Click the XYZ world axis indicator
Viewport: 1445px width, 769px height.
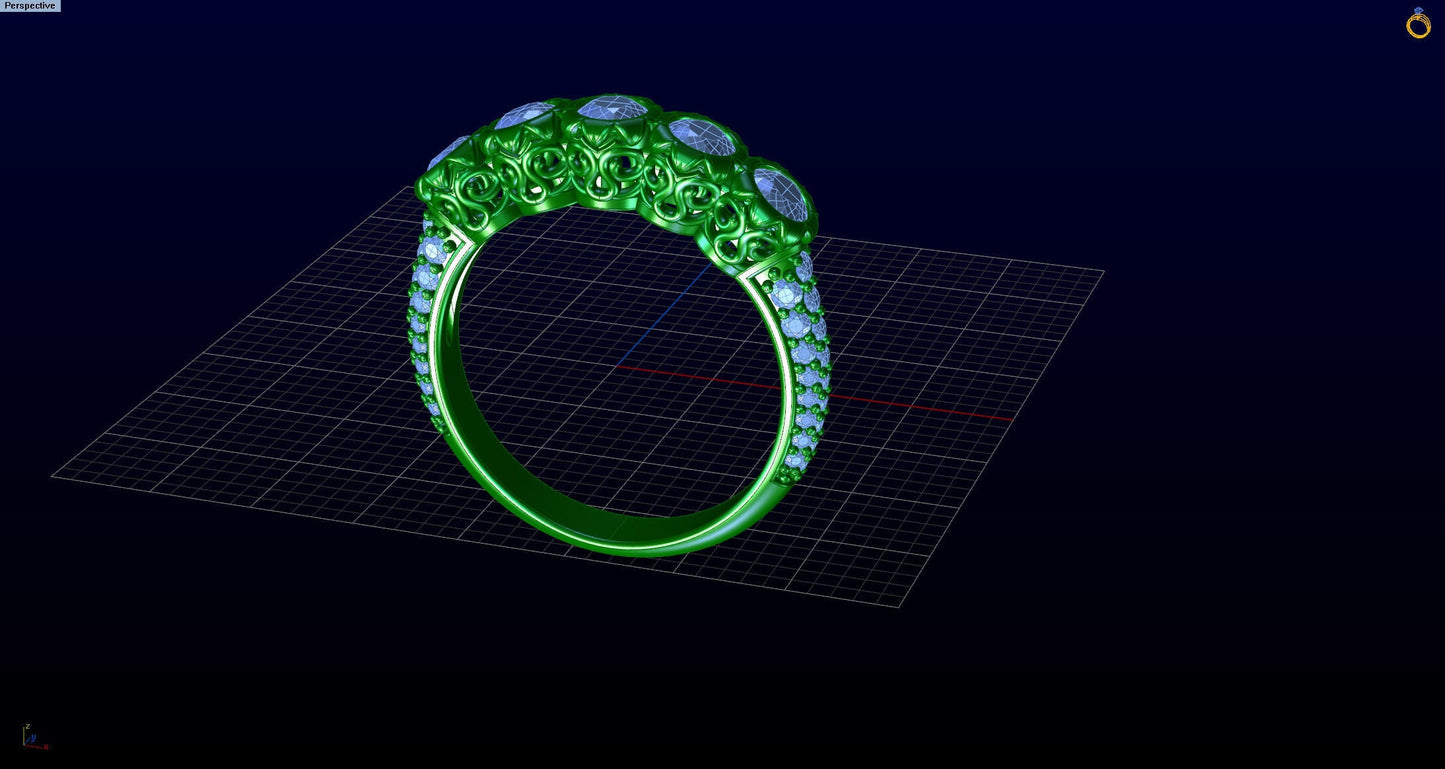click(x=34, y=738)
